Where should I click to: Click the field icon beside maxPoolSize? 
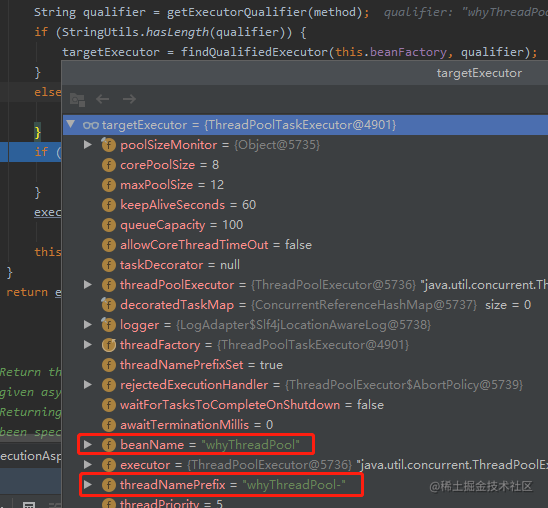tap(109, 185)
